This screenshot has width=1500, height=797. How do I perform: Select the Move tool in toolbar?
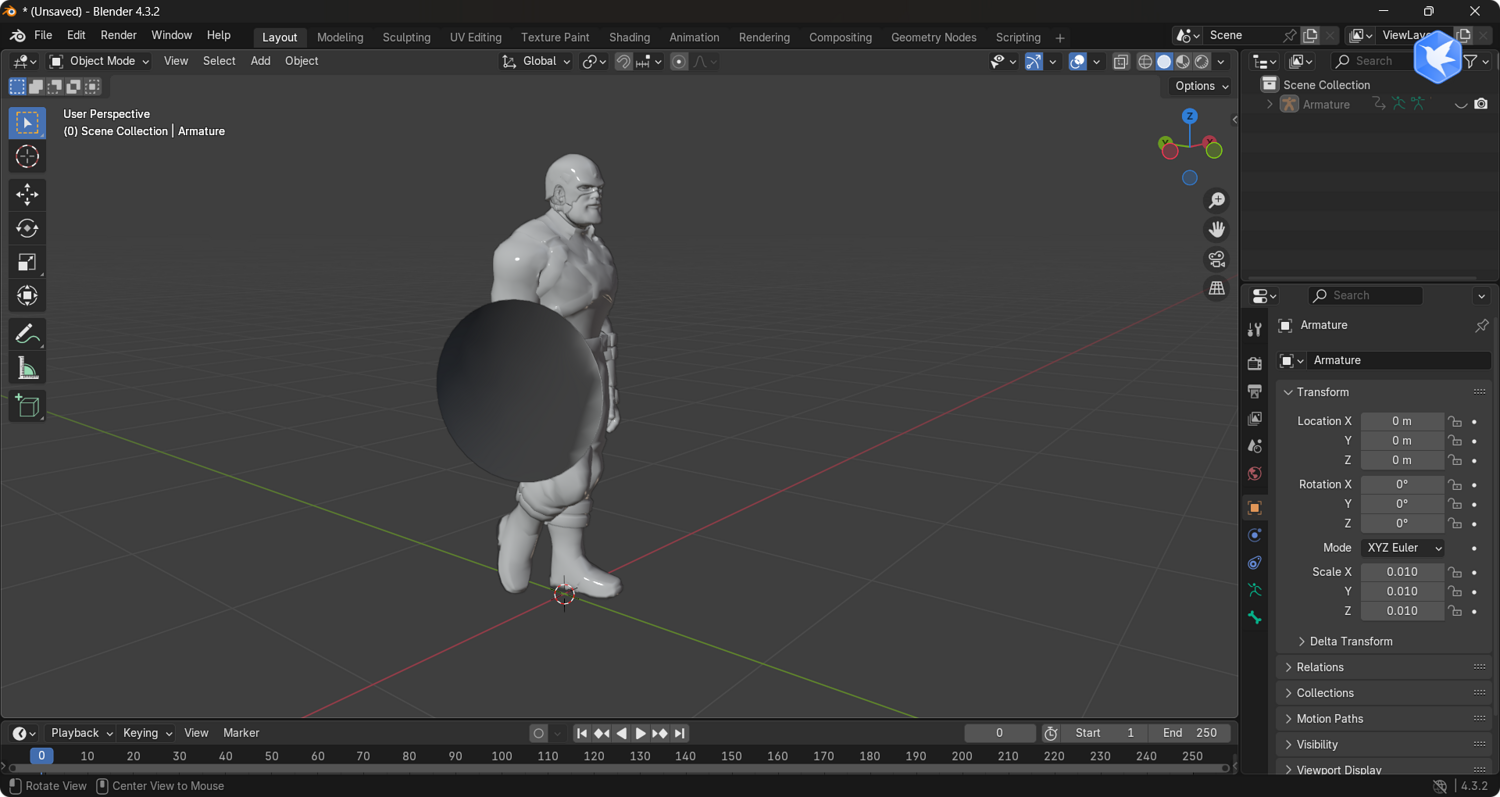[x=27, y=194]
